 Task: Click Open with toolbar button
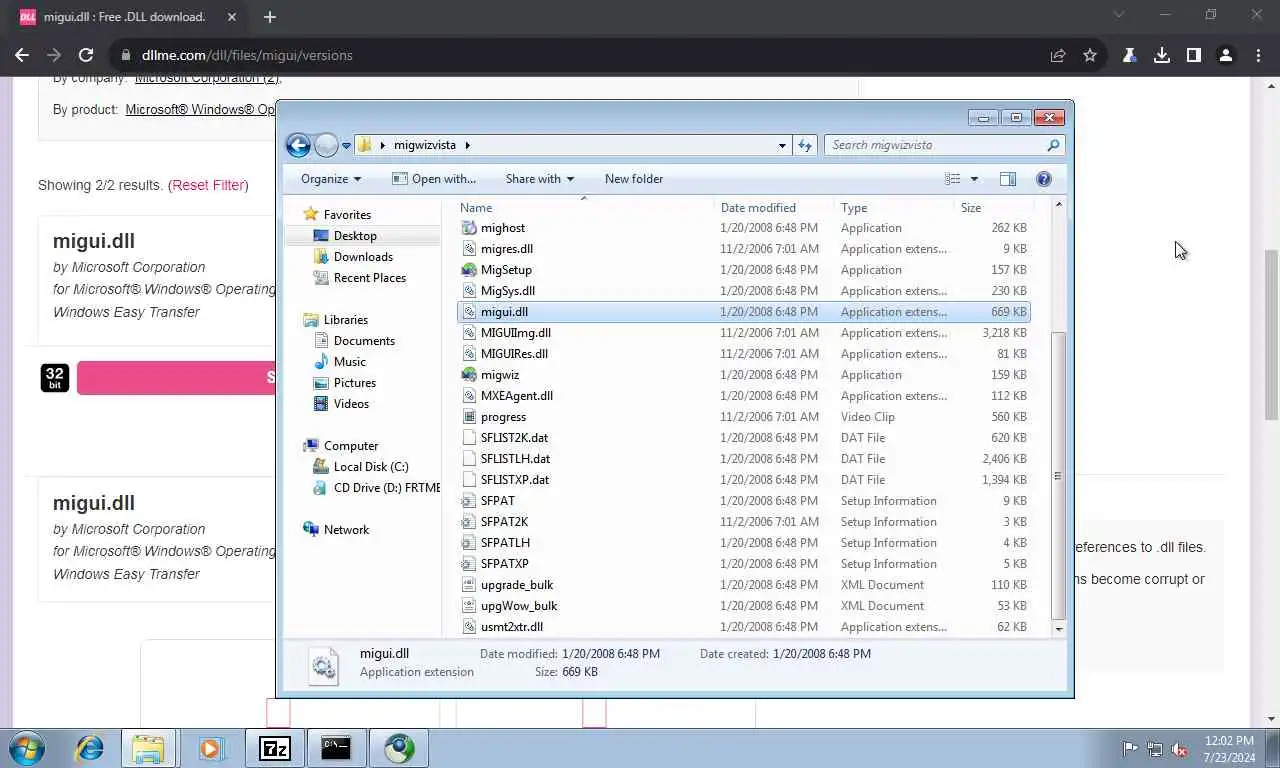click(434, 179)
